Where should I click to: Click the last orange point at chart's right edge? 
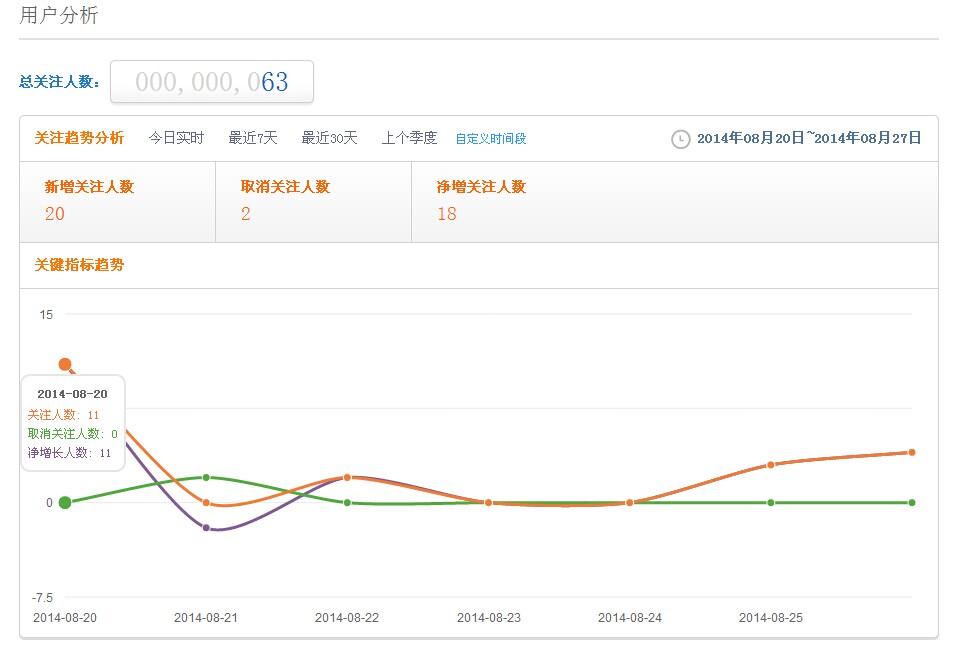(x=912, y=452)
